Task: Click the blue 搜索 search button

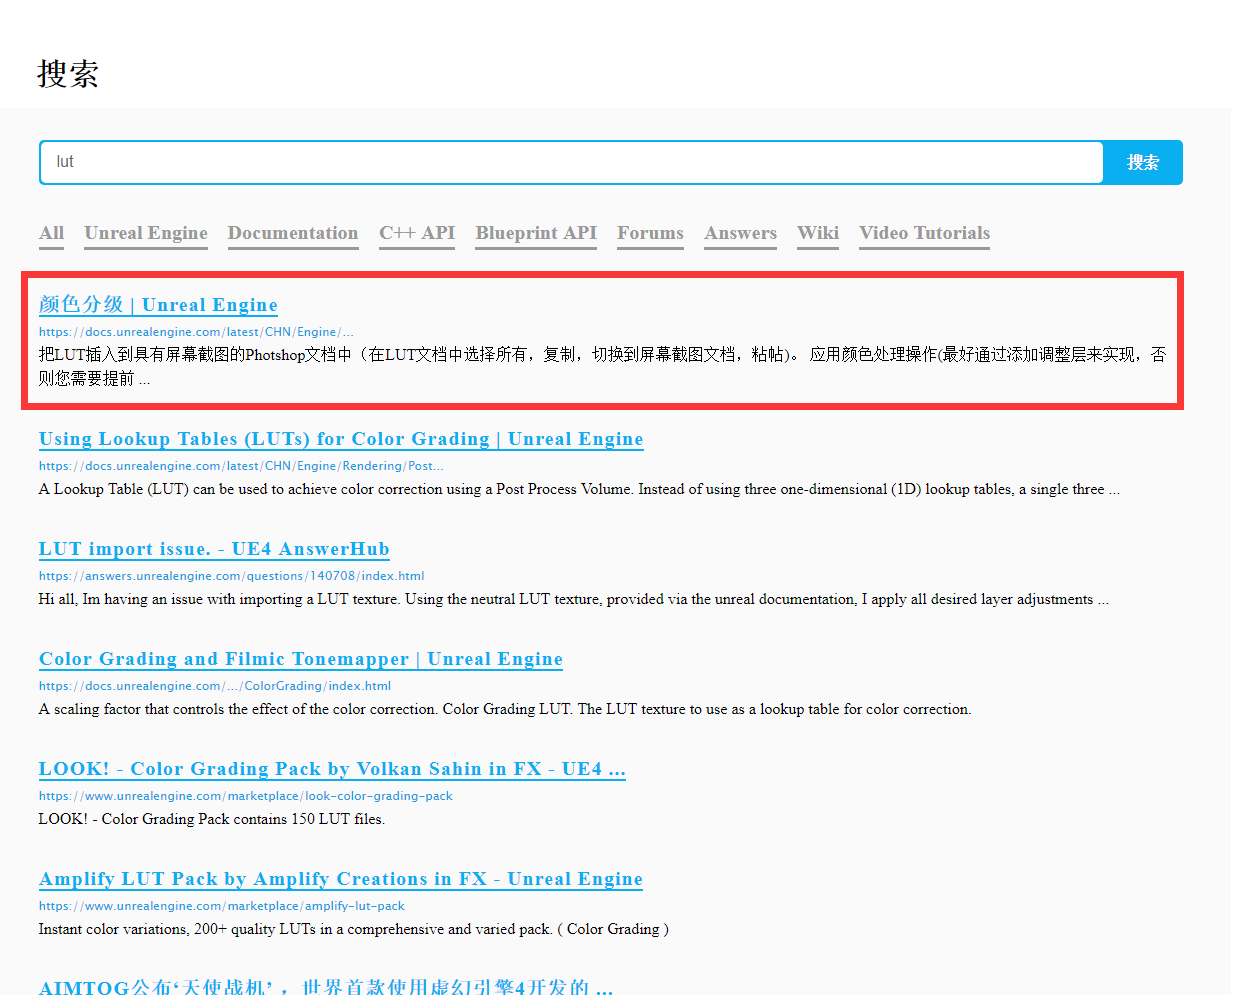Action: coord(1143,162)
